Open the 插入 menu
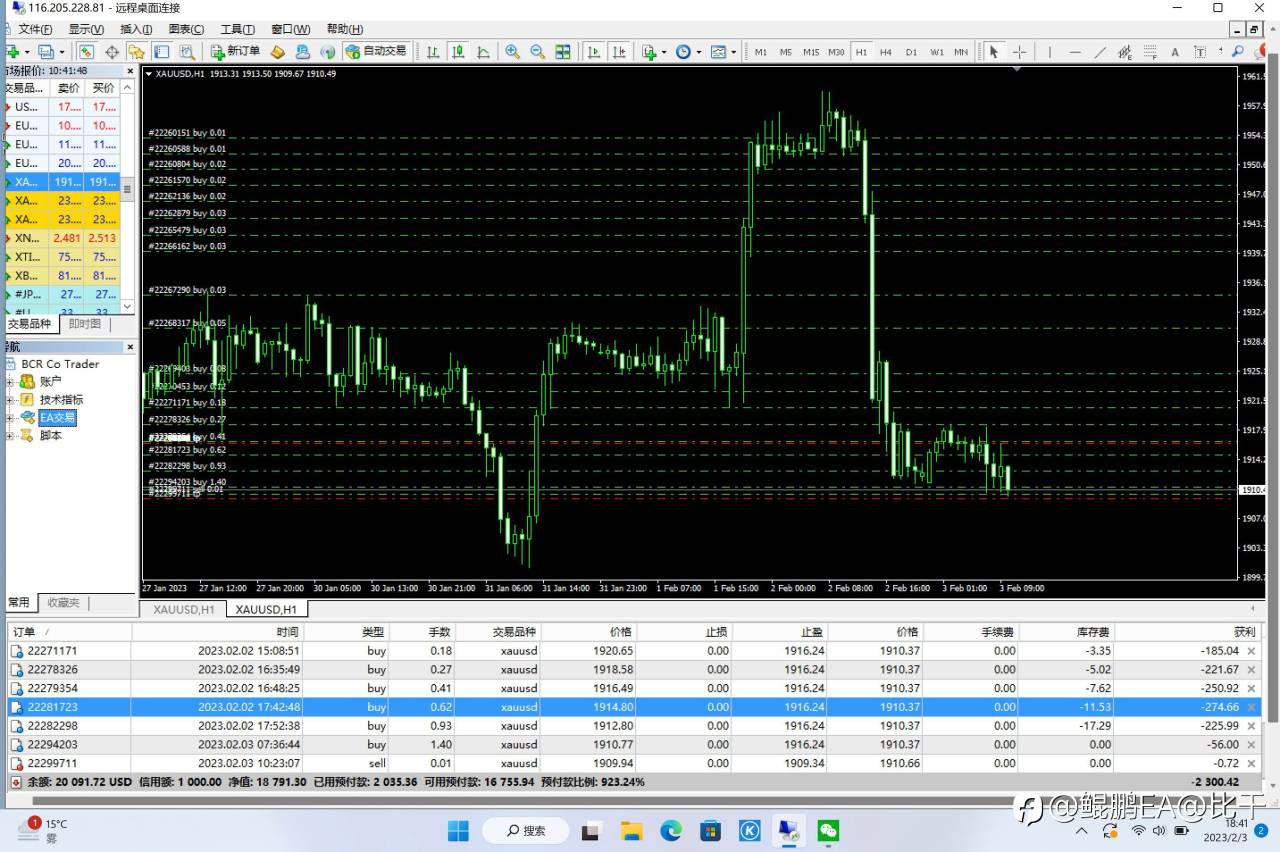 [x=136, y=29]
